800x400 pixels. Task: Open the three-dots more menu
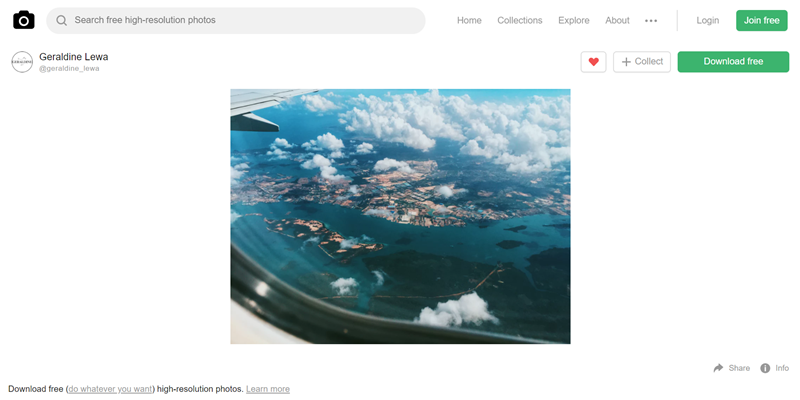[651, 21]
